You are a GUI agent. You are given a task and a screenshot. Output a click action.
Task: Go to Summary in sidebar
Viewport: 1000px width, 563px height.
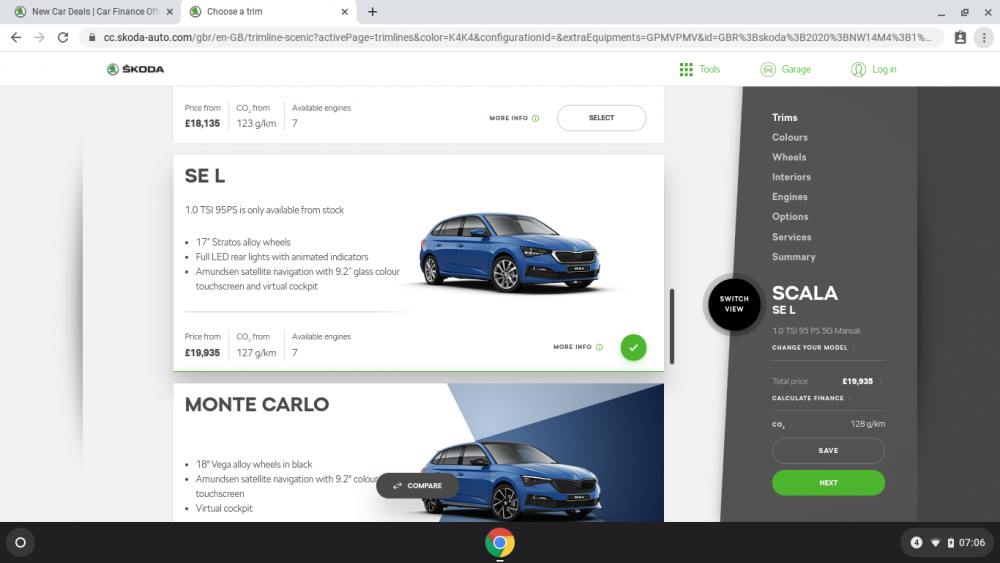[793, 256]
